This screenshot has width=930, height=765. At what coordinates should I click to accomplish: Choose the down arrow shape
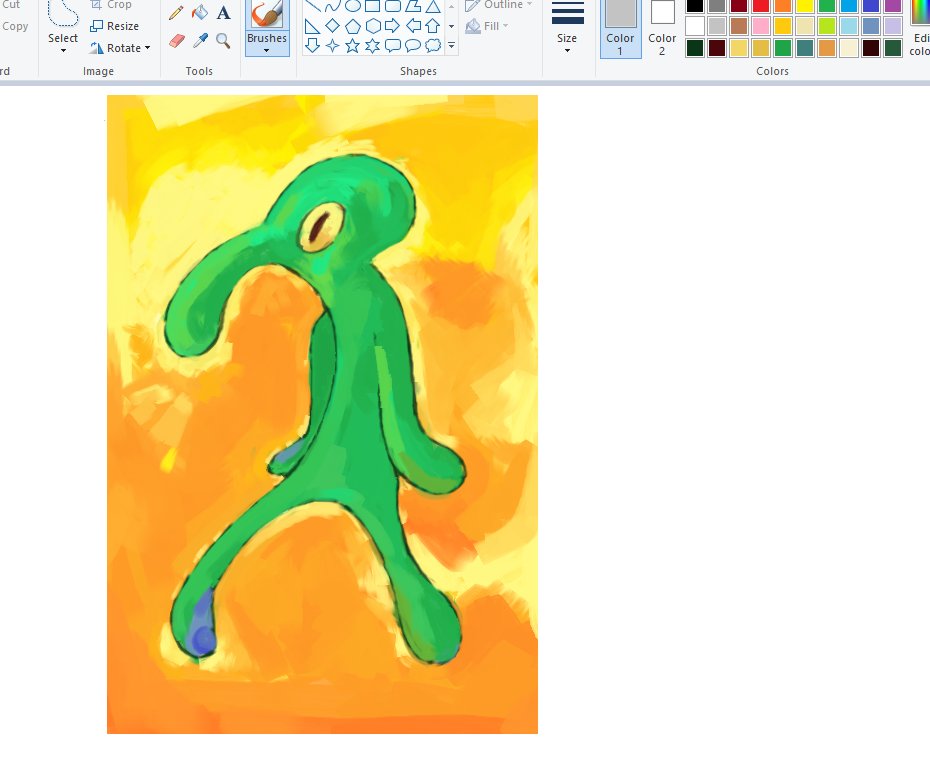(x=313, y=45)
